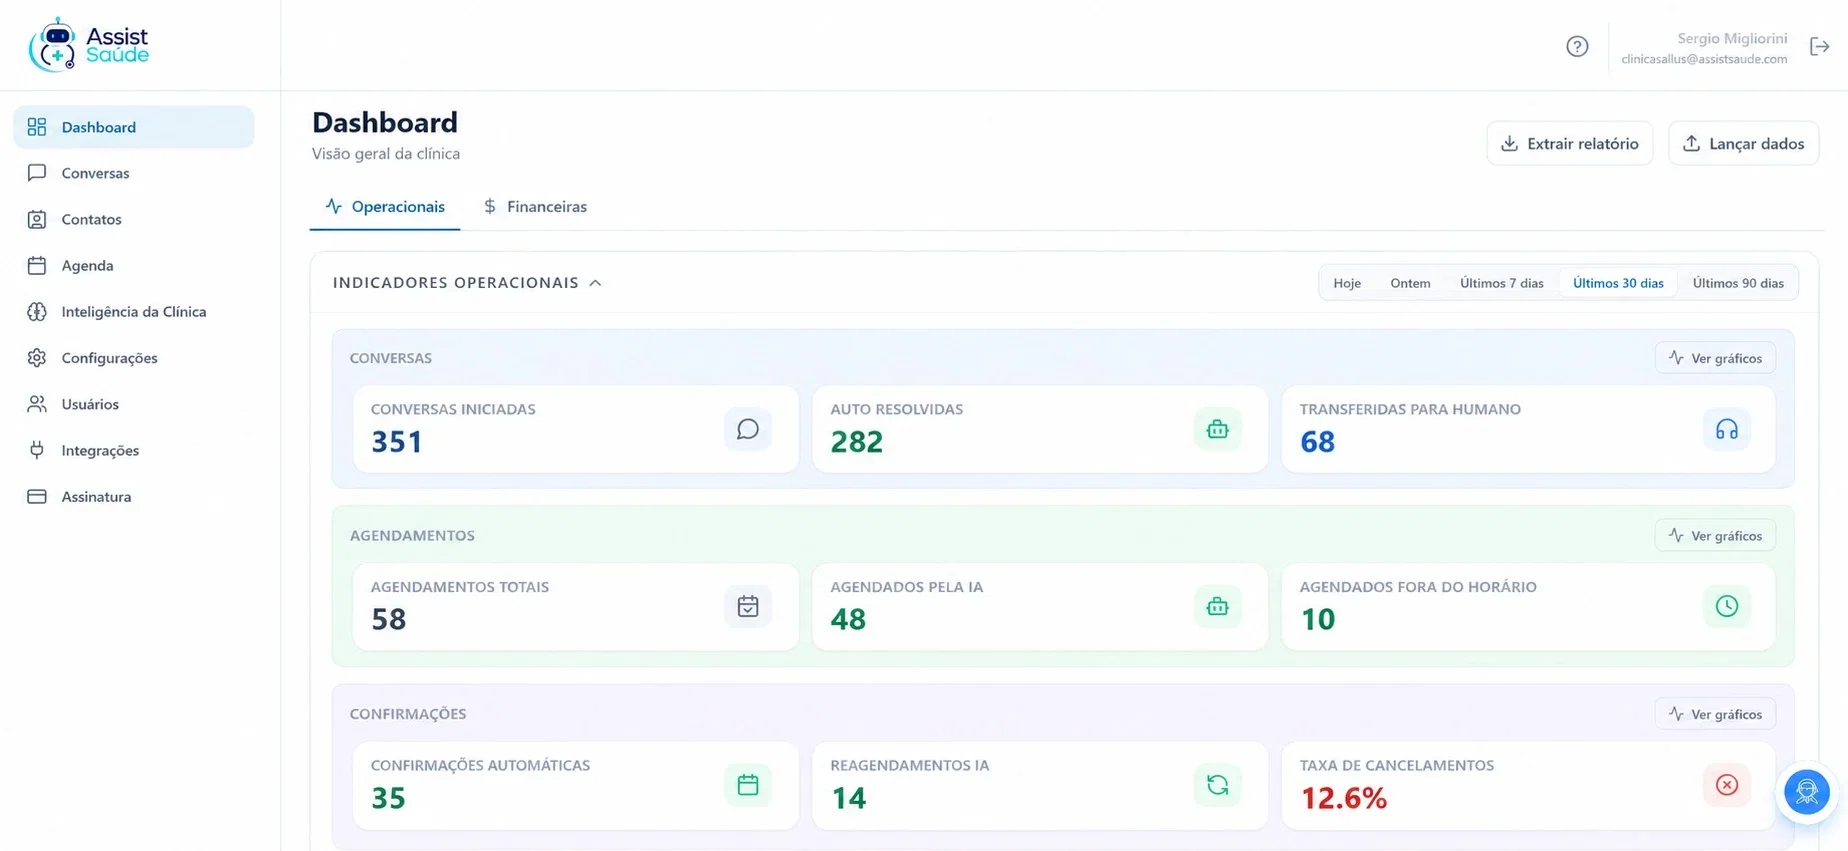This screenshot has width=1848, height=851.
Task: Click the Usuários people icon
Action: [37, 404]
